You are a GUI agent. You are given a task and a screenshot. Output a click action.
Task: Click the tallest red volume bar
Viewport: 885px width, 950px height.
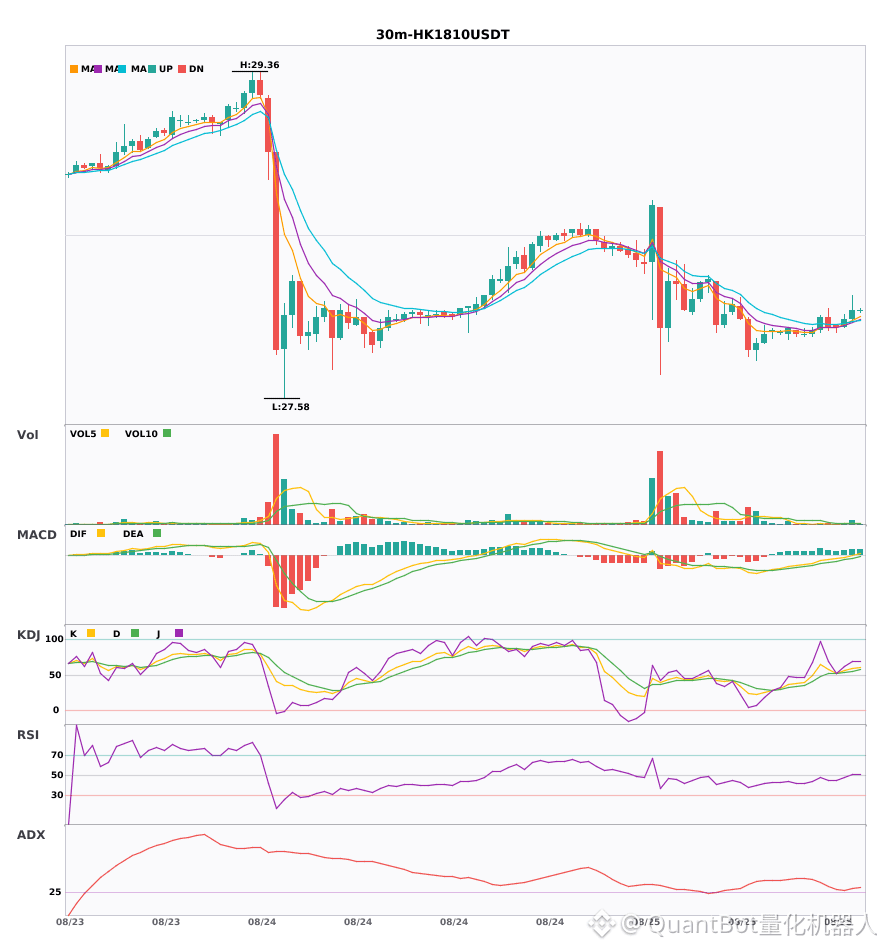pyautogui.click(x=276, y=479)
